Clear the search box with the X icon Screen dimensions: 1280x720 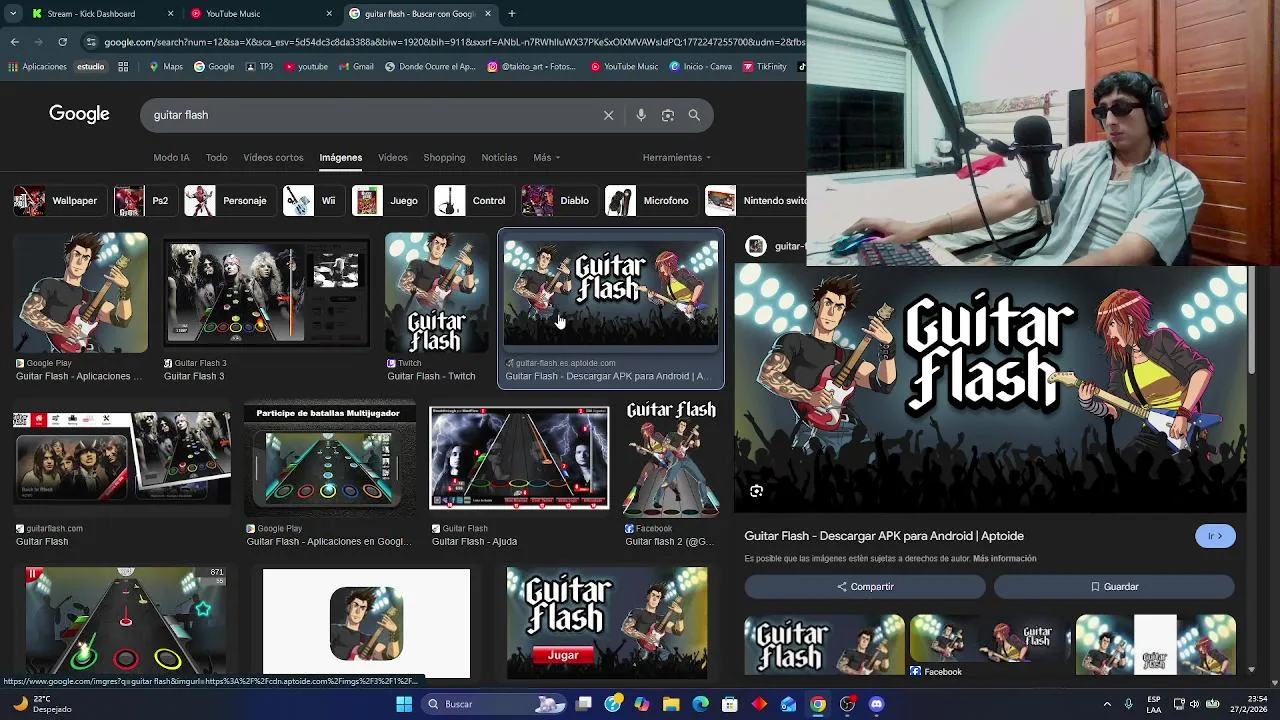608,115
